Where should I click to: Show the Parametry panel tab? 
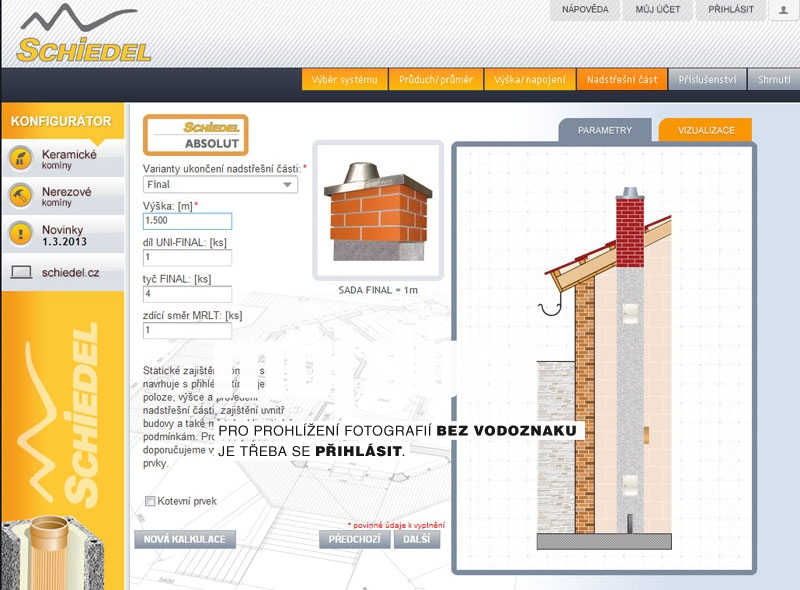(x=605, y=130)
